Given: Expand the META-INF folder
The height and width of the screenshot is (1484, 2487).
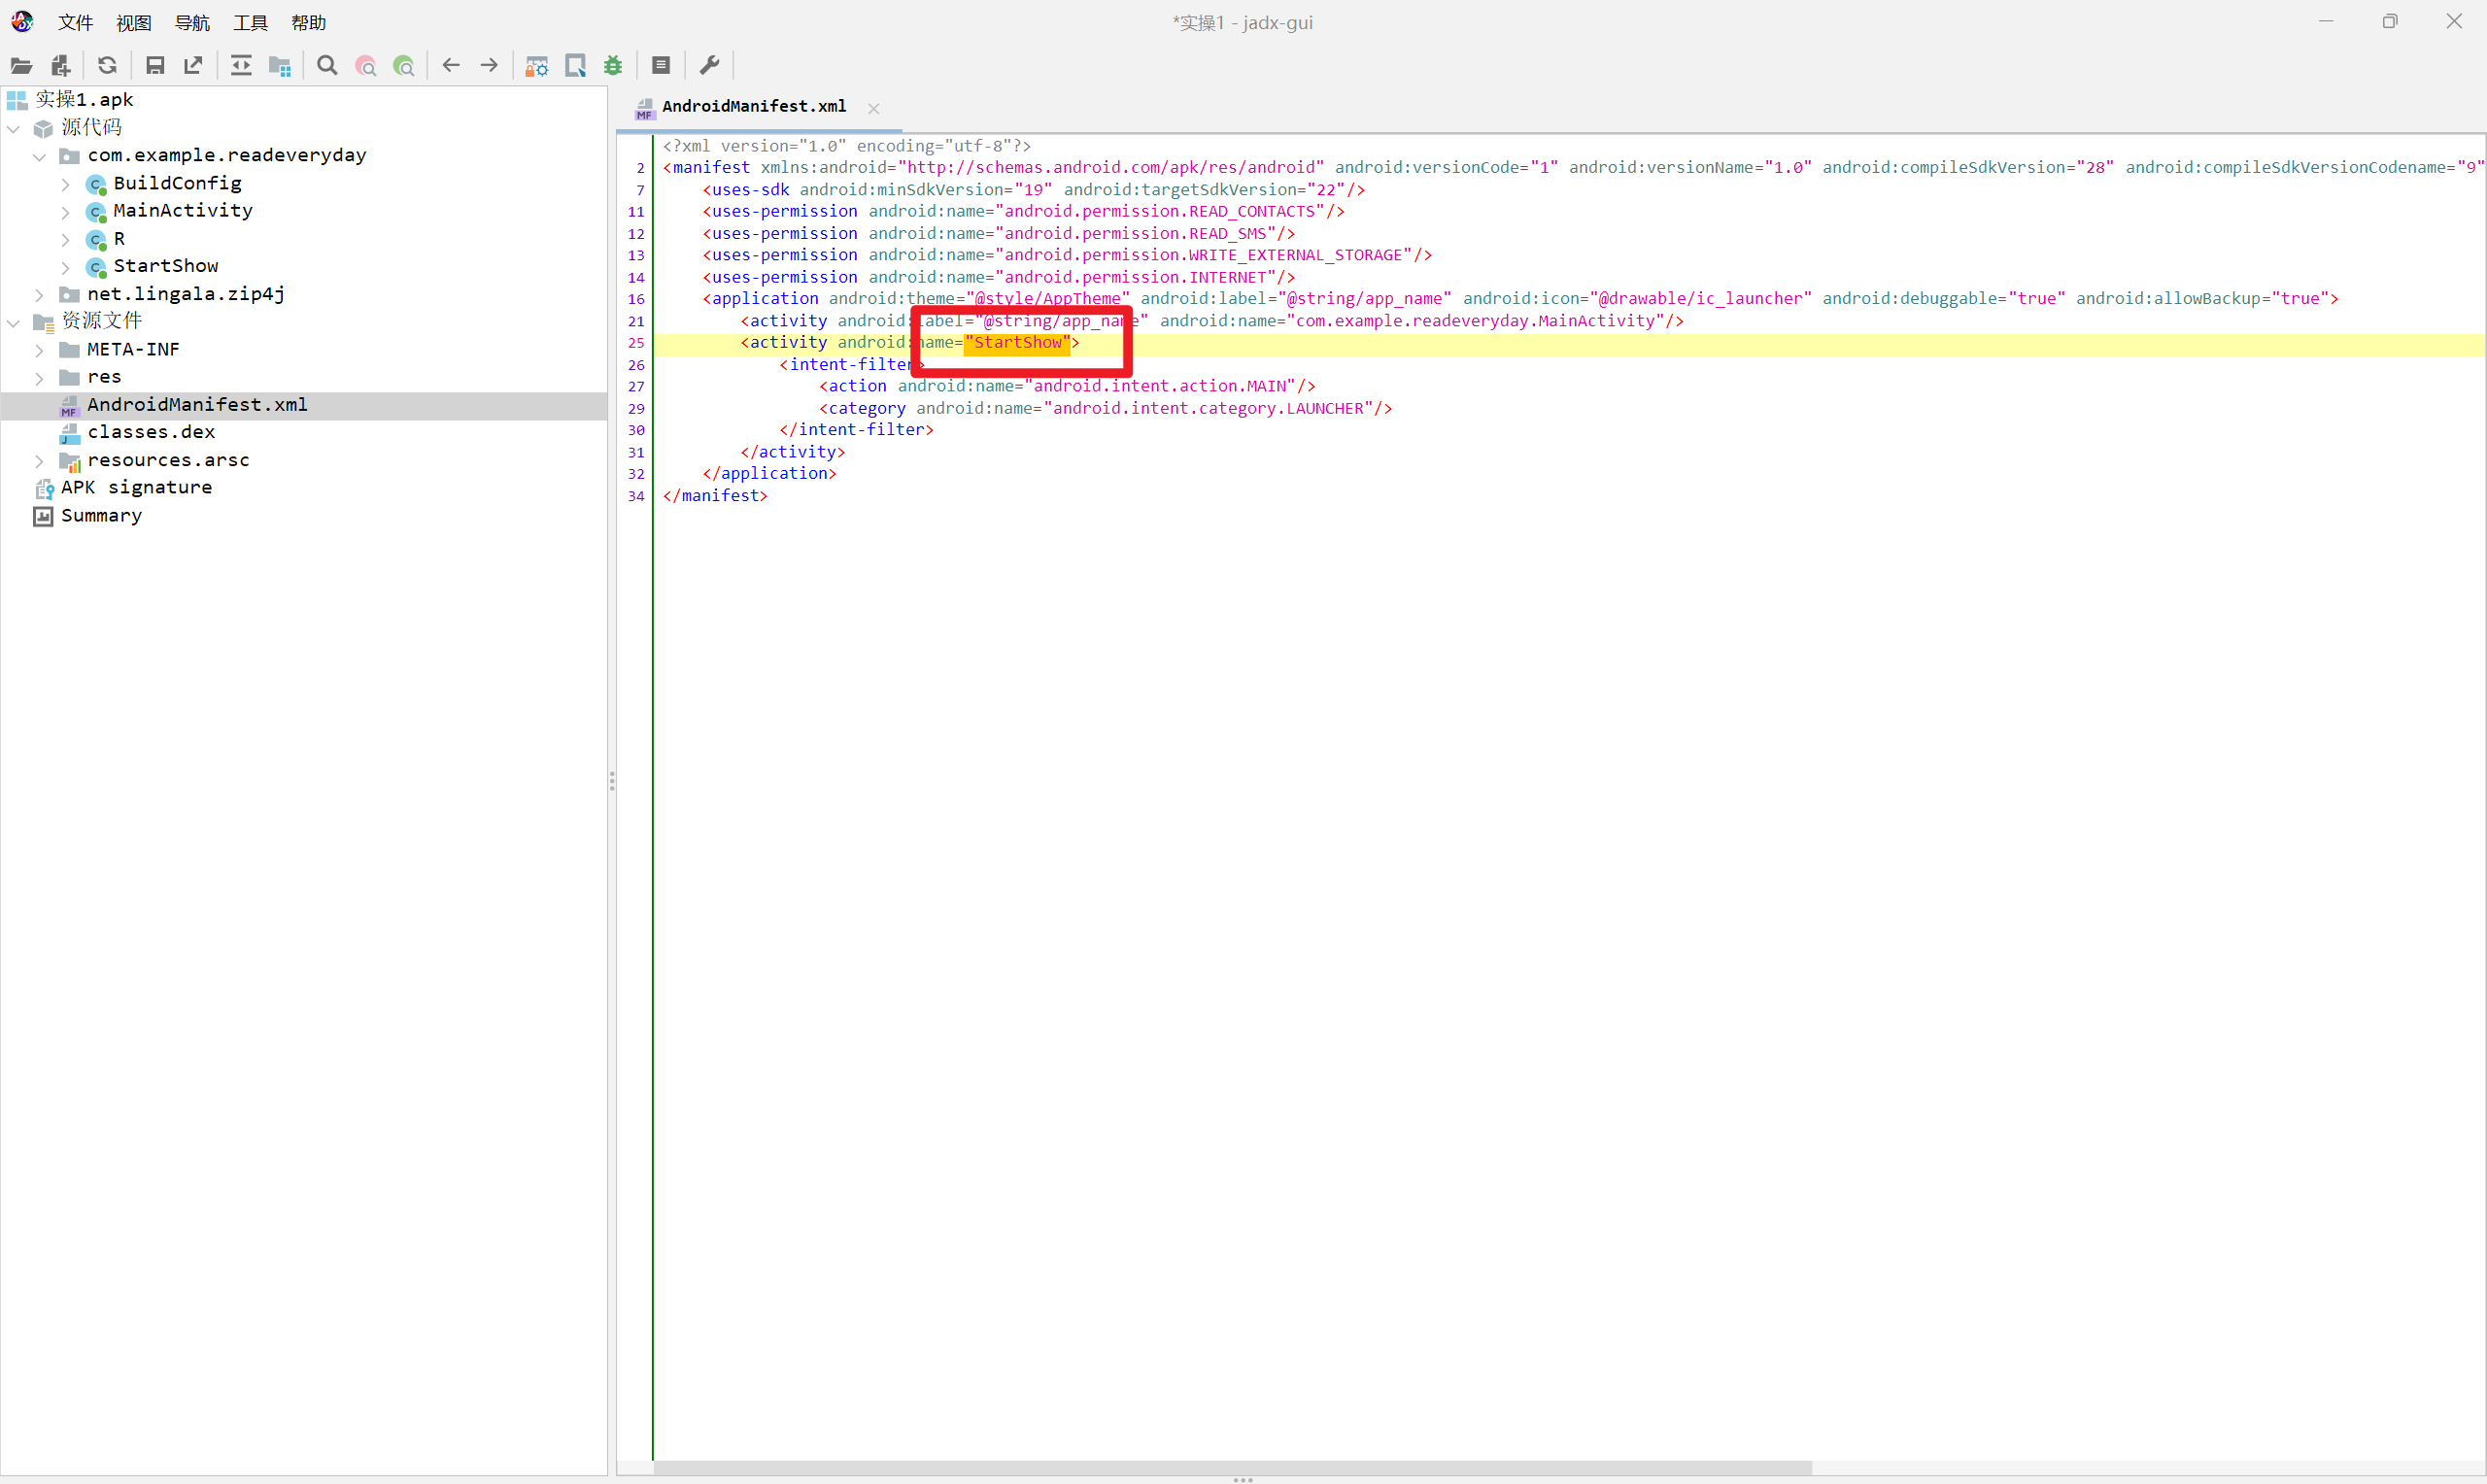Looking at the screenshot, I should [x=40, y=350].
